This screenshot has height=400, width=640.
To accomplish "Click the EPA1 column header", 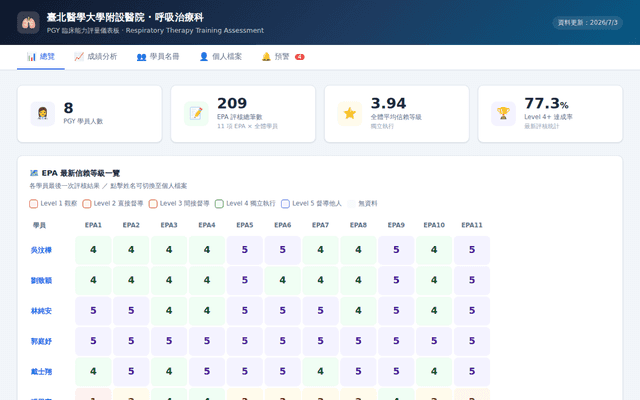I will 93,225.
